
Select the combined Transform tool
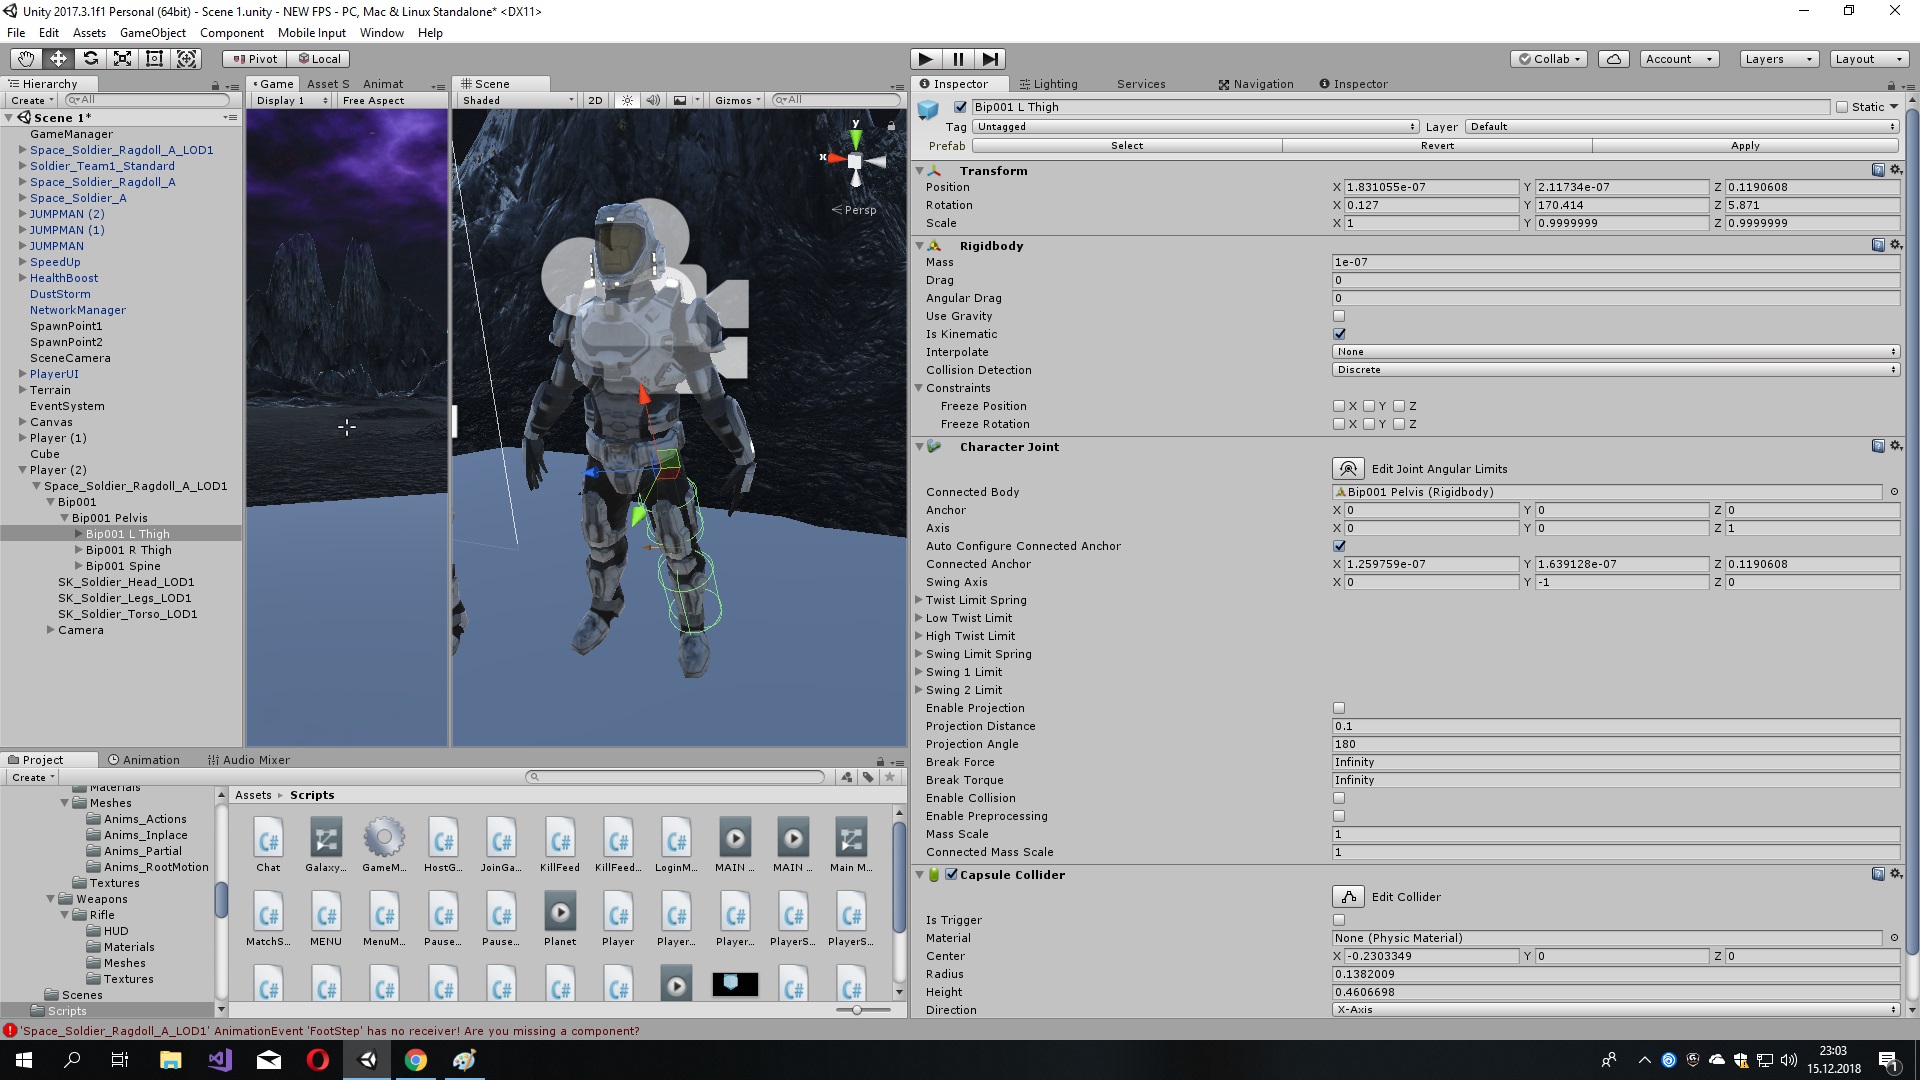coord(187,59)
